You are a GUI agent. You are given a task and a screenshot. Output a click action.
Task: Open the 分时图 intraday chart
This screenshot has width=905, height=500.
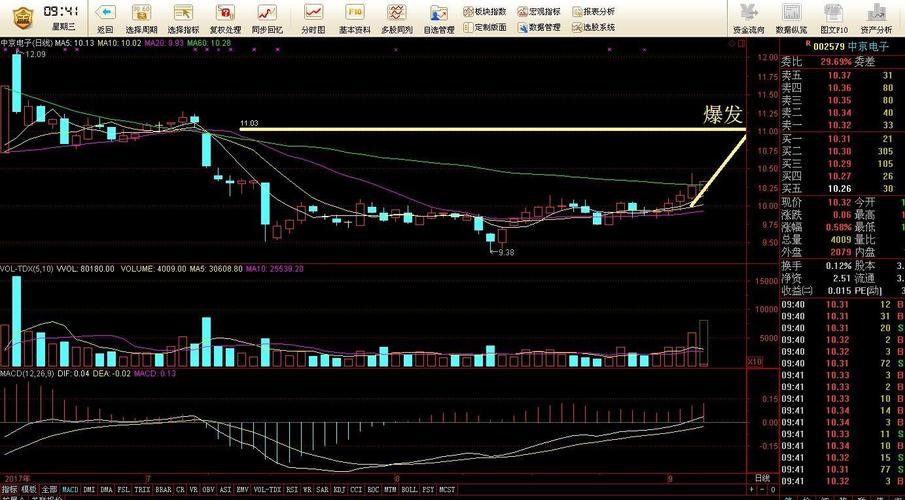pyautogui.click(x=313, y=18)
